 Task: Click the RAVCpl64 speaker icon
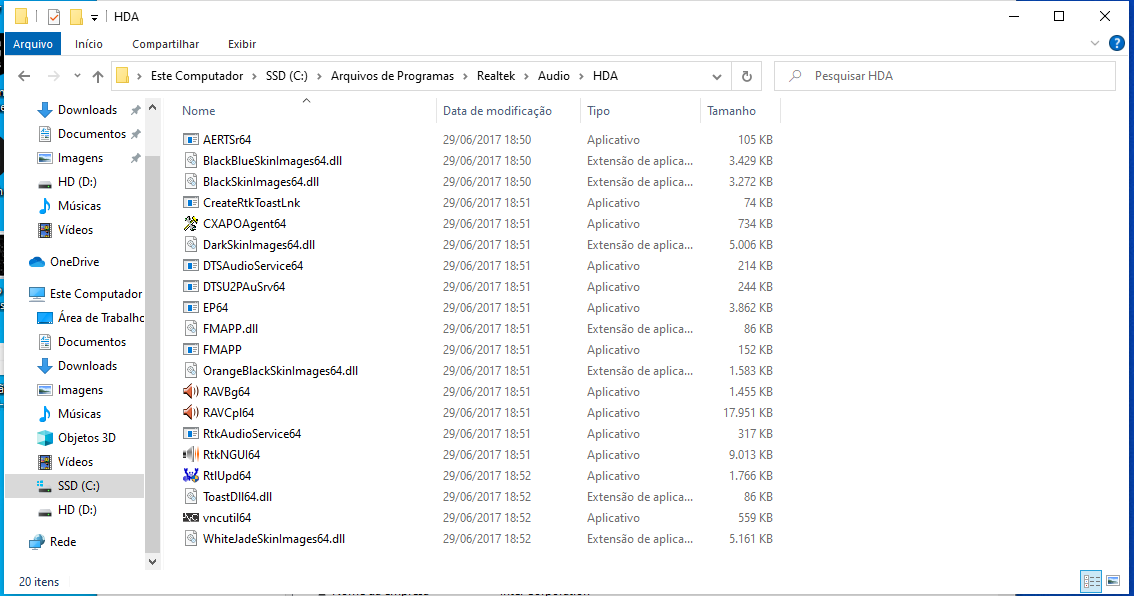(x=190, y=412)
